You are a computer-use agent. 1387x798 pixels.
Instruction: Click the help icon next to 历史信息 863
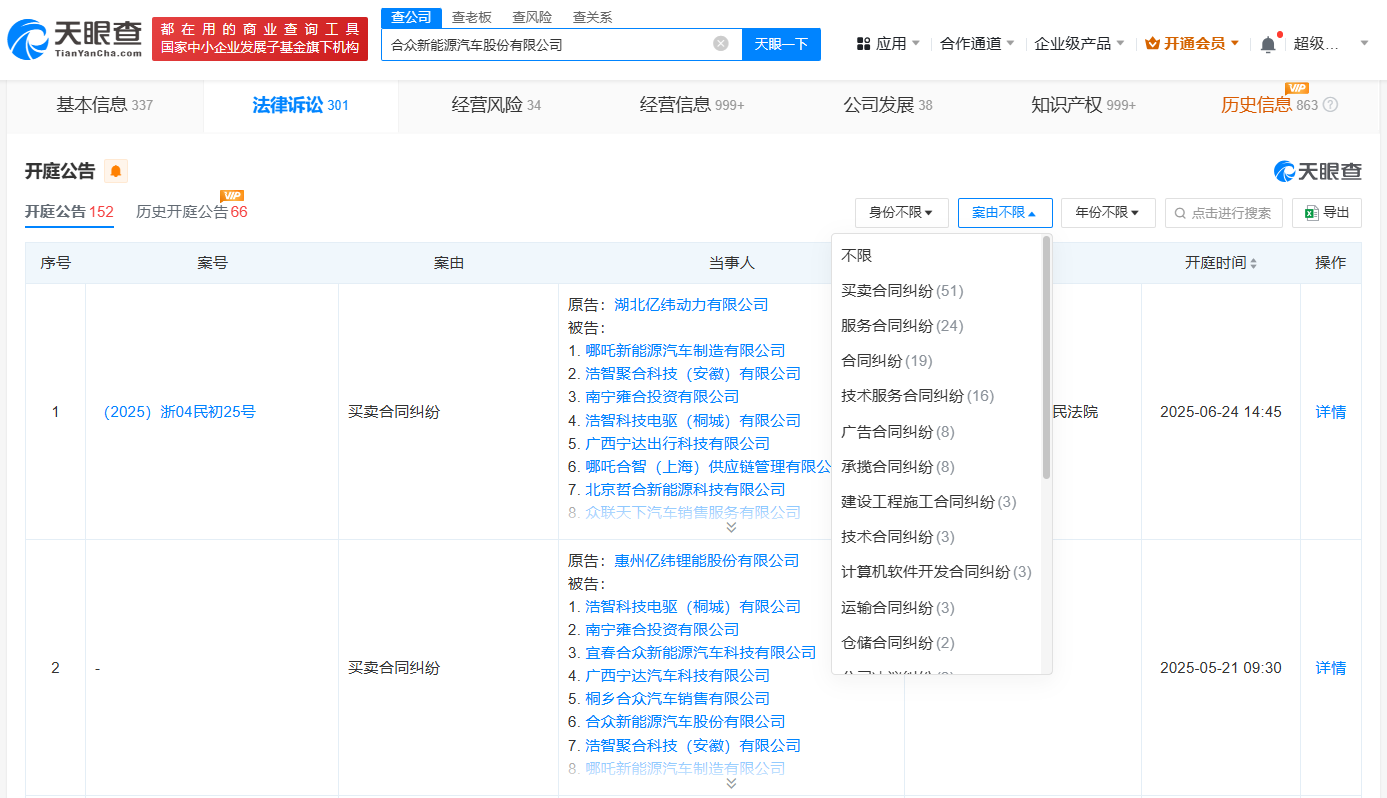(x=1330, y=105)
